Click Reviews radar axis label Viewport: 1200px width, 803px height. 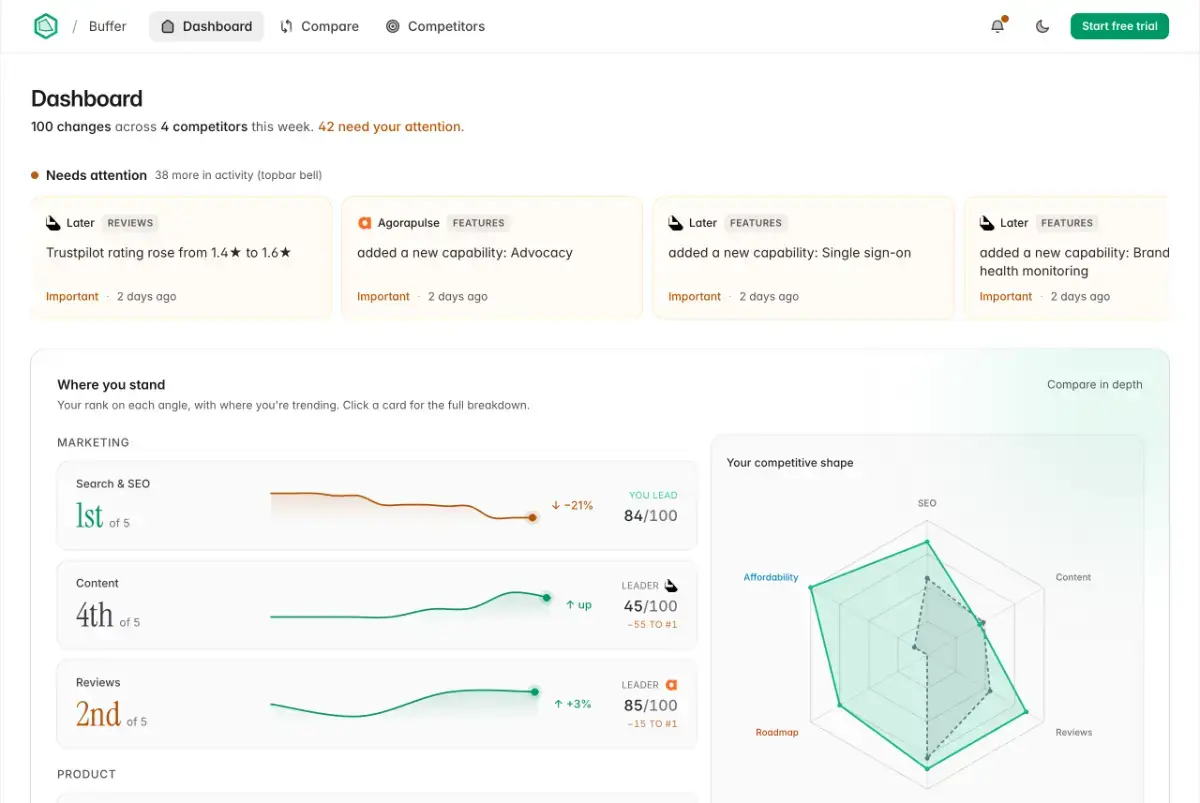click(1074, 732)
